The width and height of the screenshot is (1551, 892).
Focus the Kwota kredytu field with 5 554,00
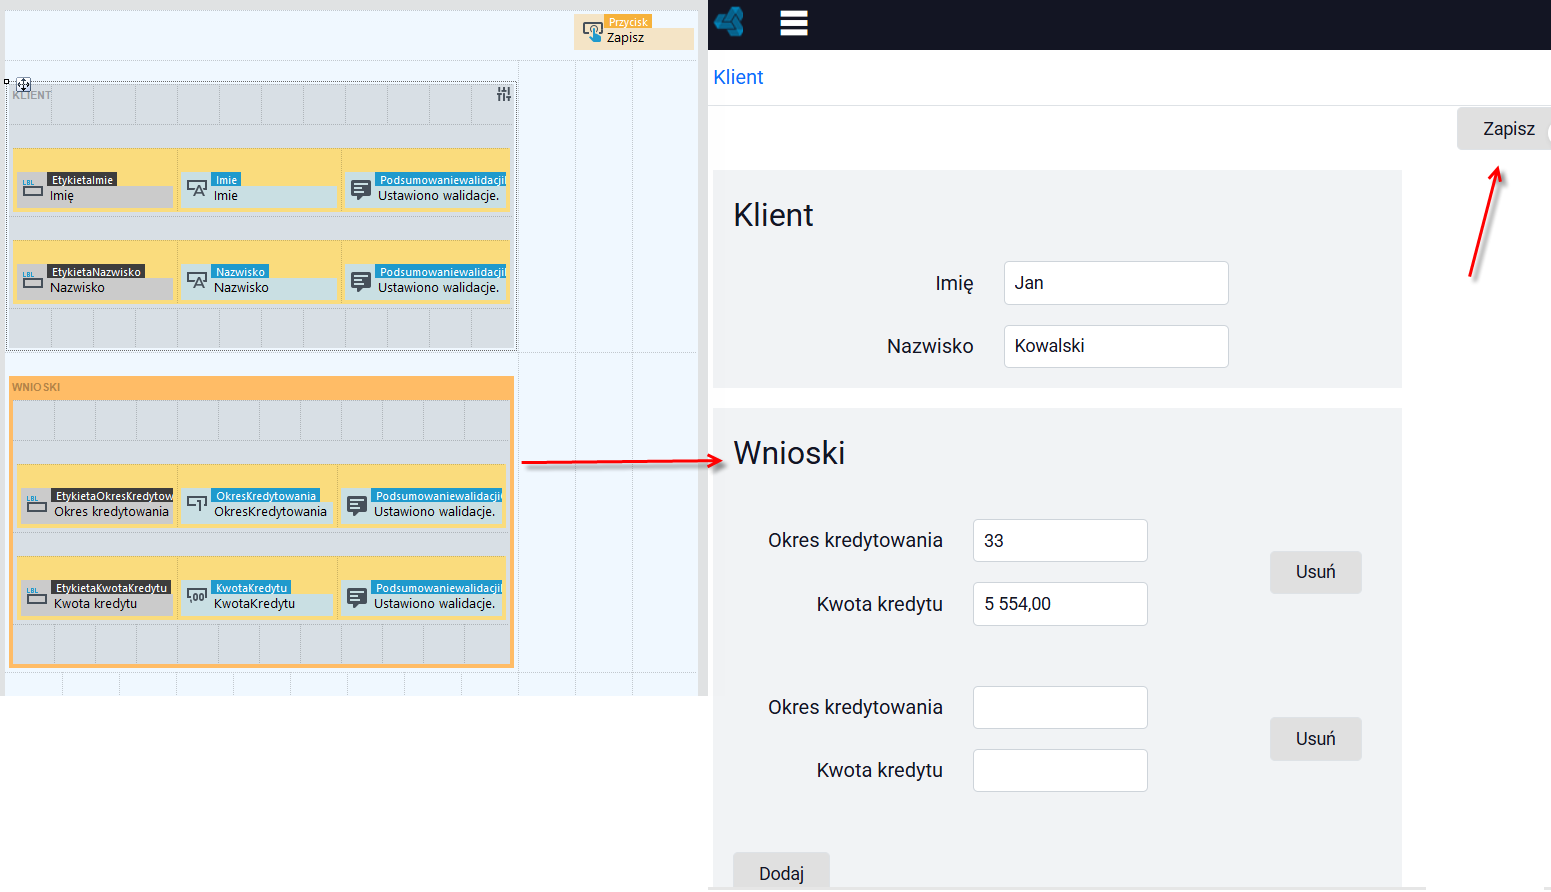(x=1060, y=604)
